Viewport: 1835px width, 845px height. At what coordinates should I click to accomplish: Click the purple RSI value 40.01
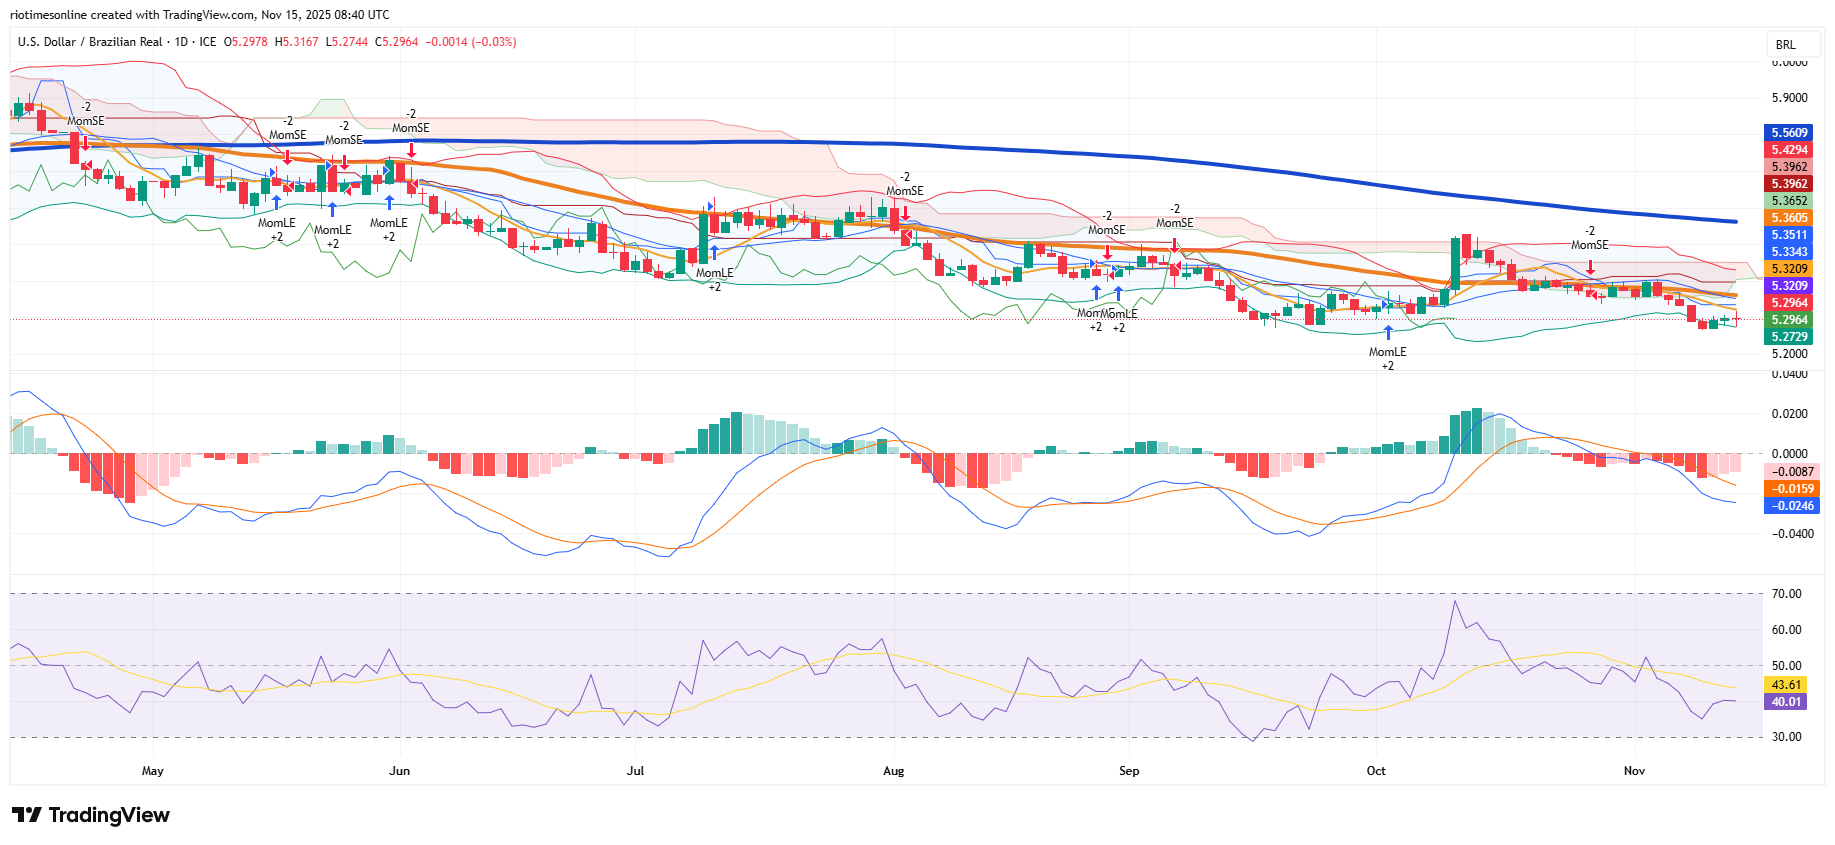1786,702
